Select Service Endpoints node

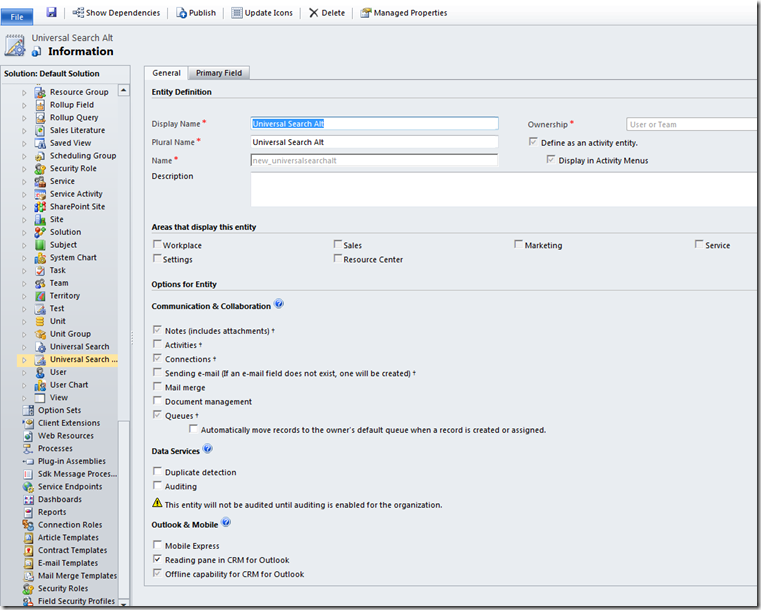(x=70, y=486)
